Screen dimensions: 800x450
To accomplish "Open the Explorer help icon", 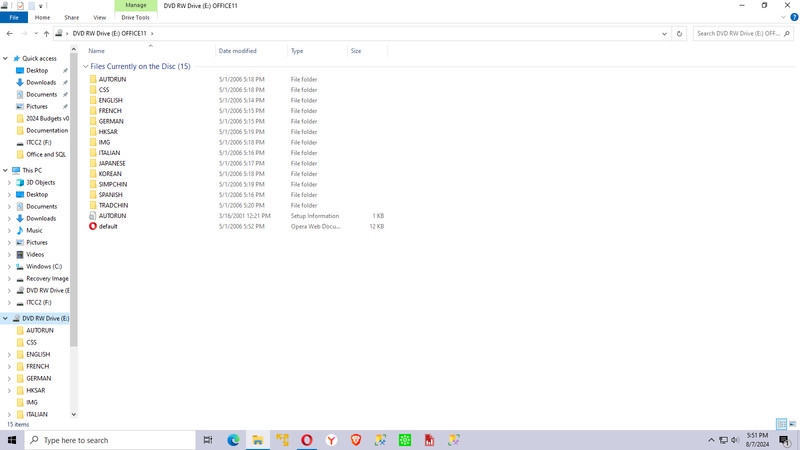I will (x=794, y=17).
